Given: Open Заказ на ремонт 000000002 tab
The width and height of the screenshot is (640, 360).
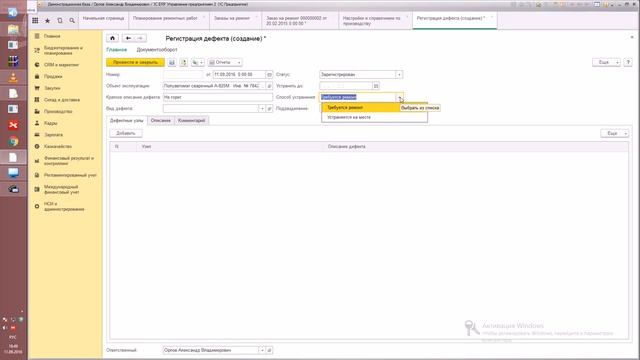Looking at the screenshot, I should (x=300, y=20).
